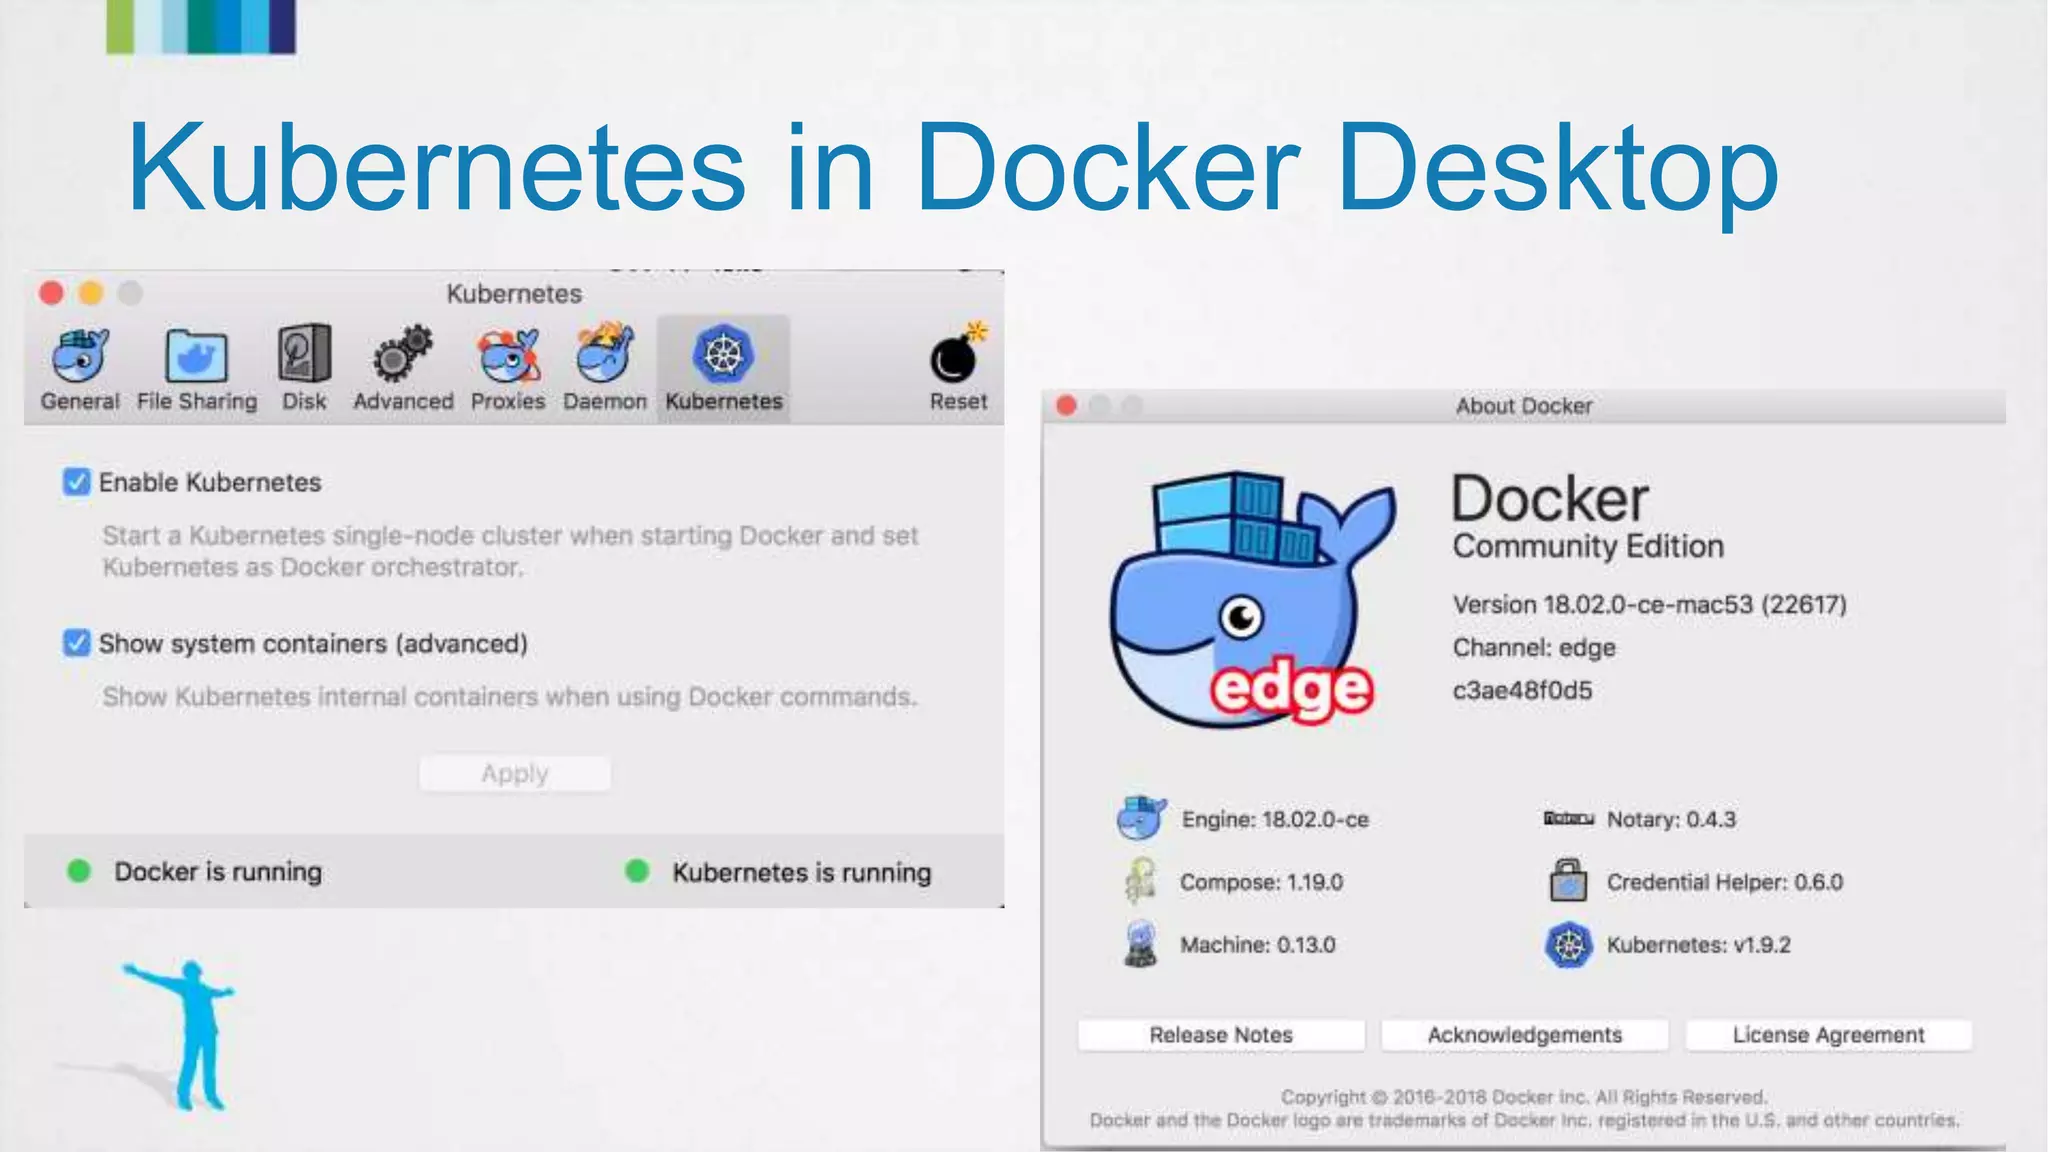Click the 'Machine: 0.13.0' text

click(1257, 945)
